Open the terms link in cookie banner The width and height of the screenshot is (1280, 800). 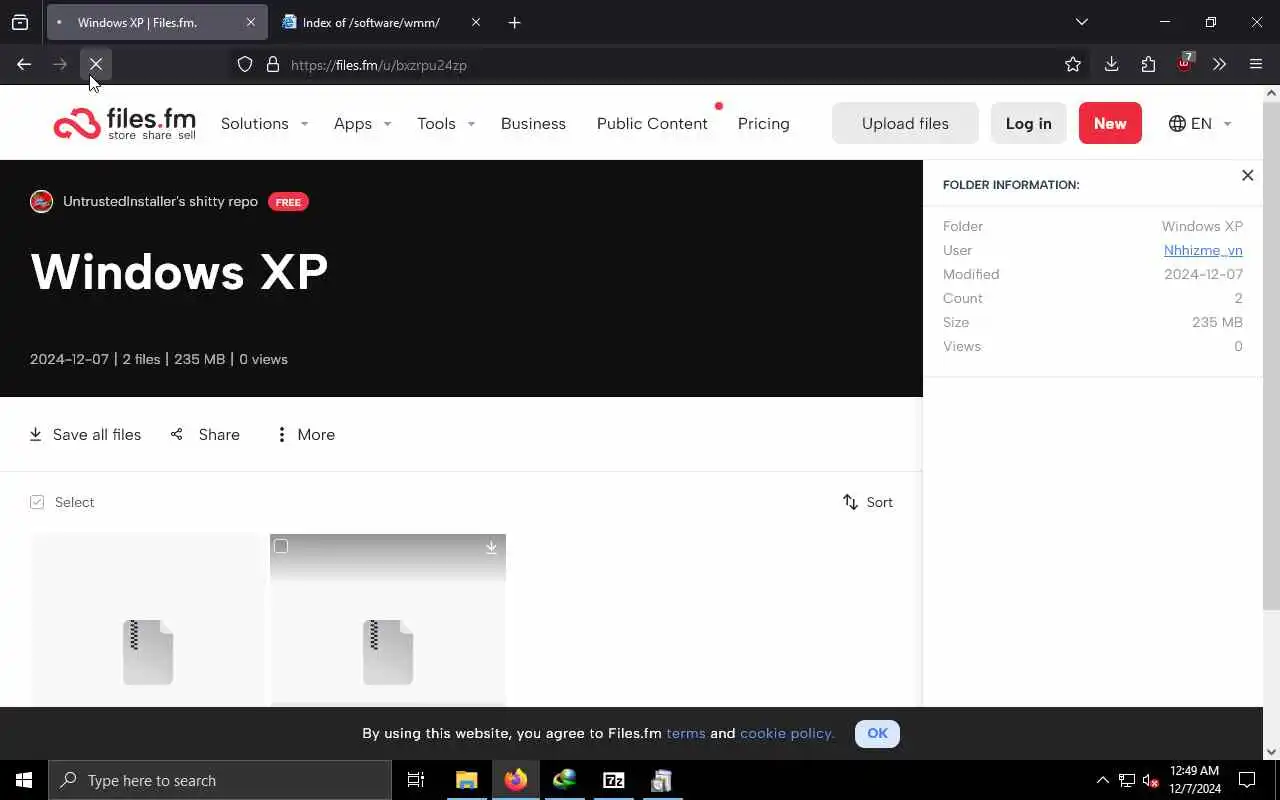pos(686,733)
